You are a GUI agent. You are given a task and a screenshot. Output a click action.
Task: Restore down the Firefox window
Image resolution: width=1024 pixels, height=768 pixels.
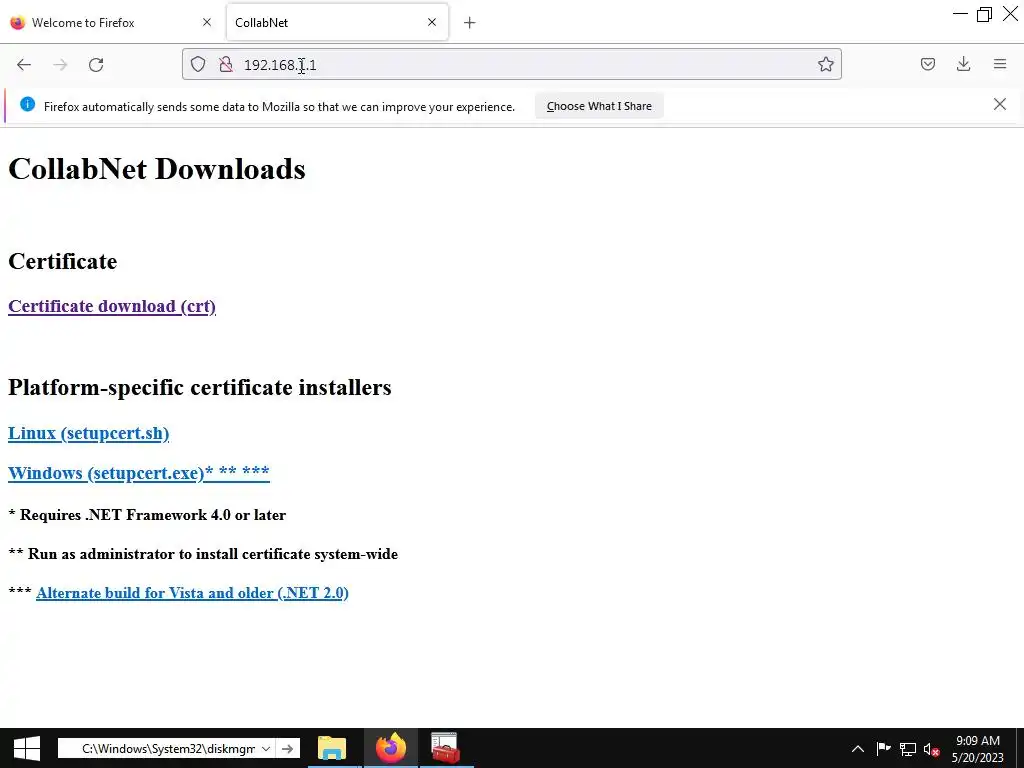[984, 14]
